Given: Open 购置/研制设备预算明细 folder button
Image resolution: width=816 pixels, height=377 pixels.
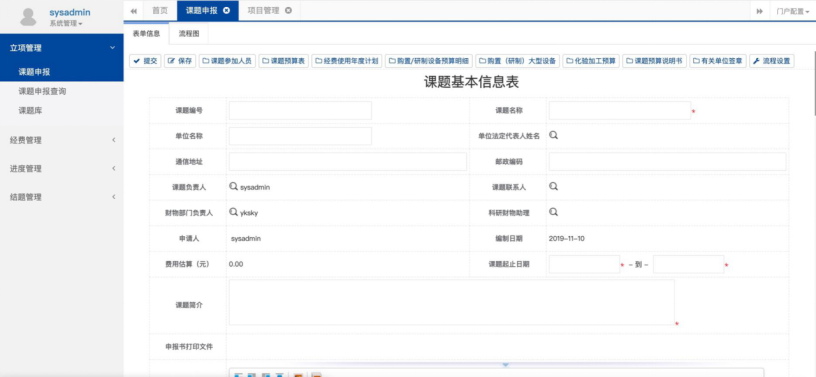Looking at the screenshot, I should (x=429, y=61).
